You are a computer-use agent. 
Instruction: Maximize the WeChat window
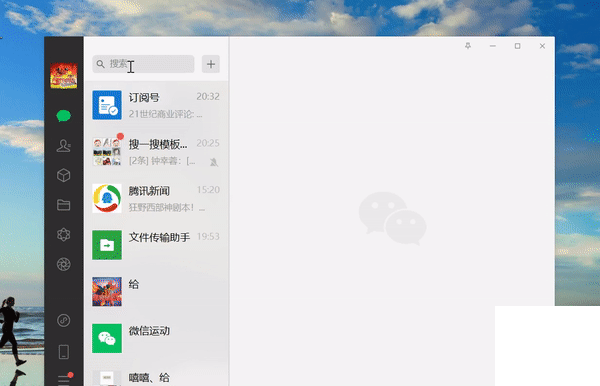[517, 46]
